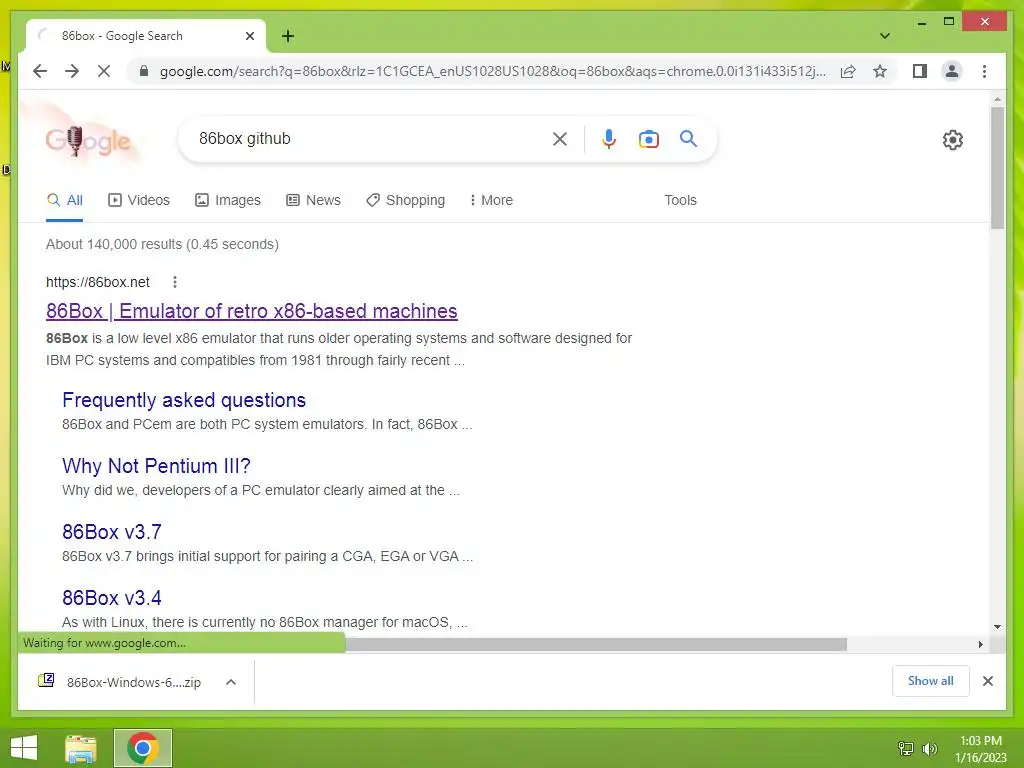The height and width of the screenshot is (768, 1024).
Task: Open the tab search dropdown arrow
Action: coord(885,36)
